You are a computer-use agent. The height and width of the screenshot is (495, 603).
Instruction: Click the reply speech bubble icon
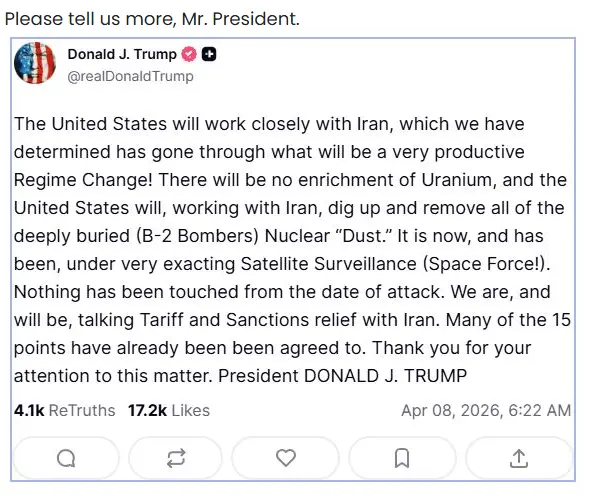pyautogui.click(x=66, y=458)
